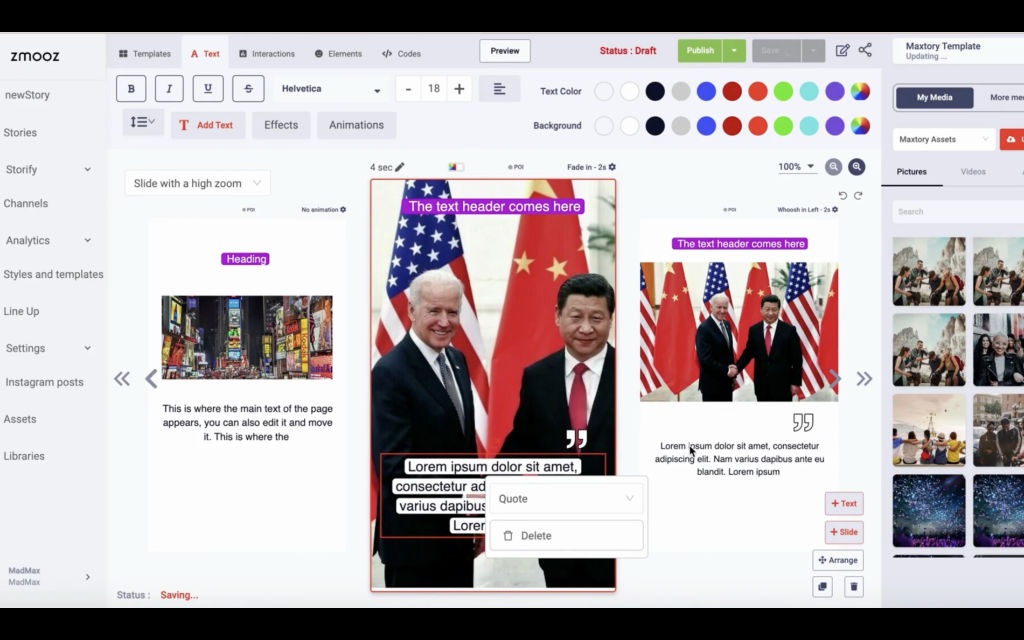The width and height of the screenshot is (1024, 640).
Task: Click the media Search field
Action: [958, 212]
